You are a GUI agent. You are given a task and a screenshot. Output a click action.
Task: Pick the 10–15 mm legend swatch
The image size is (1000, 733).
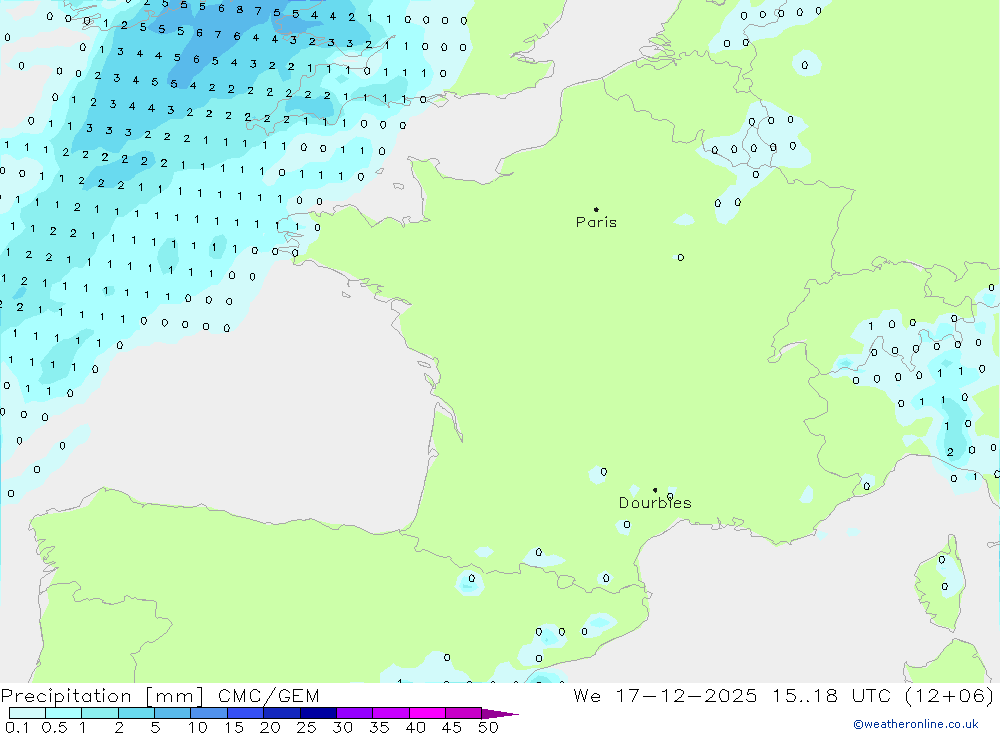[209, 713]
